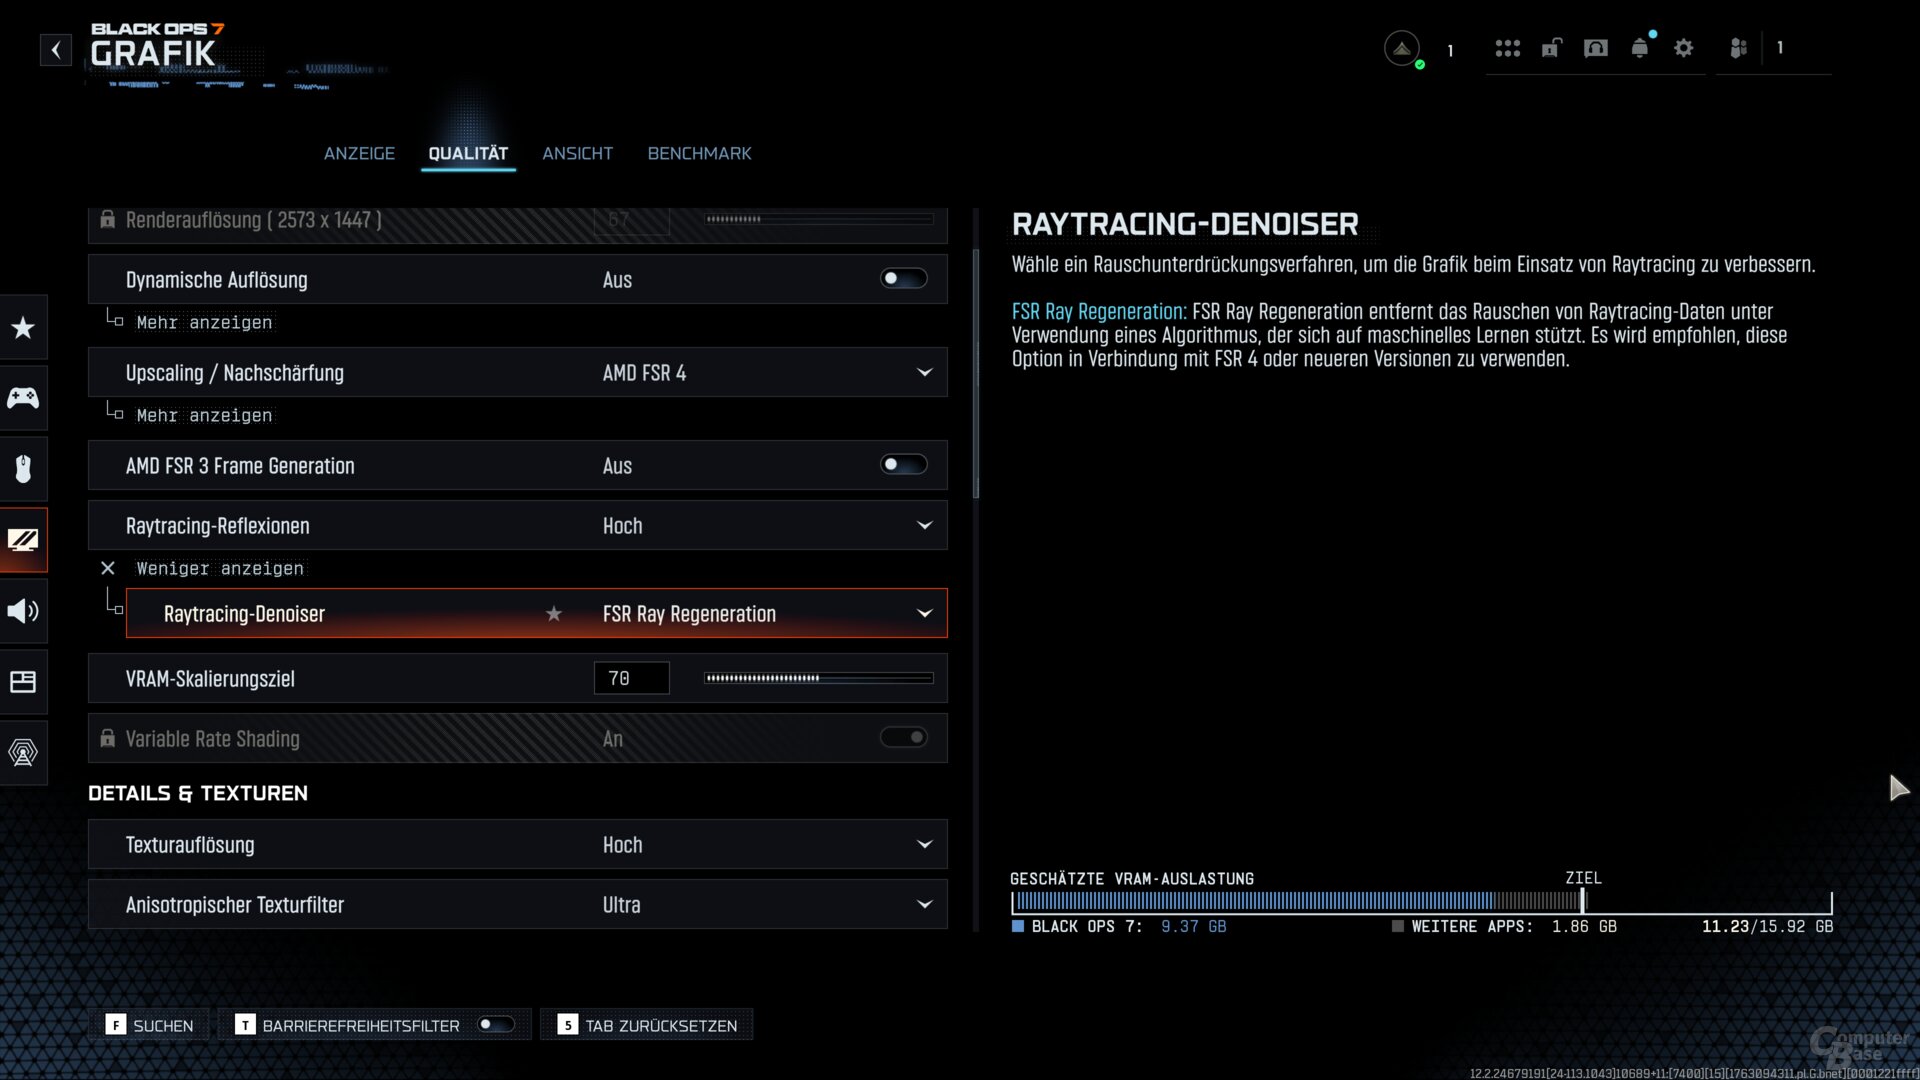Viewport: 1920px width, 1080px height.
Task: Click the social/friends icon at top right
Action: [1738, 48]
